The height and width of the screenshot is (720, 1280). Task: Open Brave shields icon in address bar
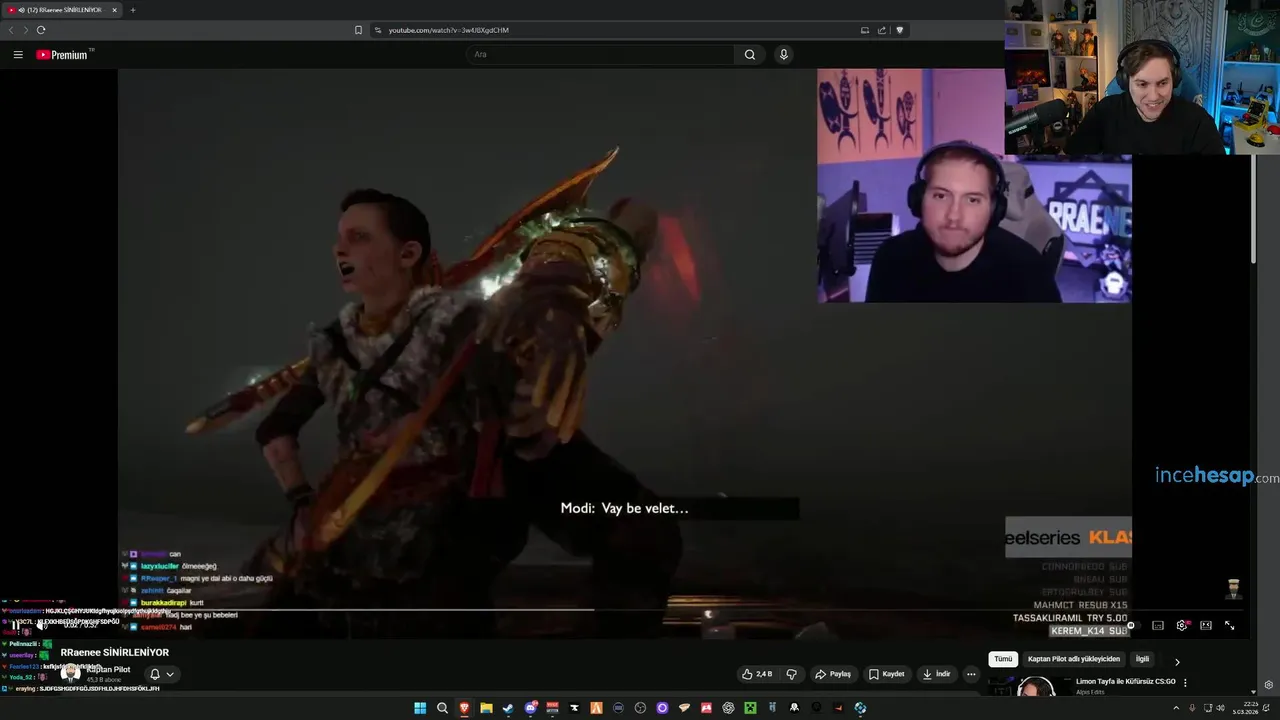click(899, 30)
